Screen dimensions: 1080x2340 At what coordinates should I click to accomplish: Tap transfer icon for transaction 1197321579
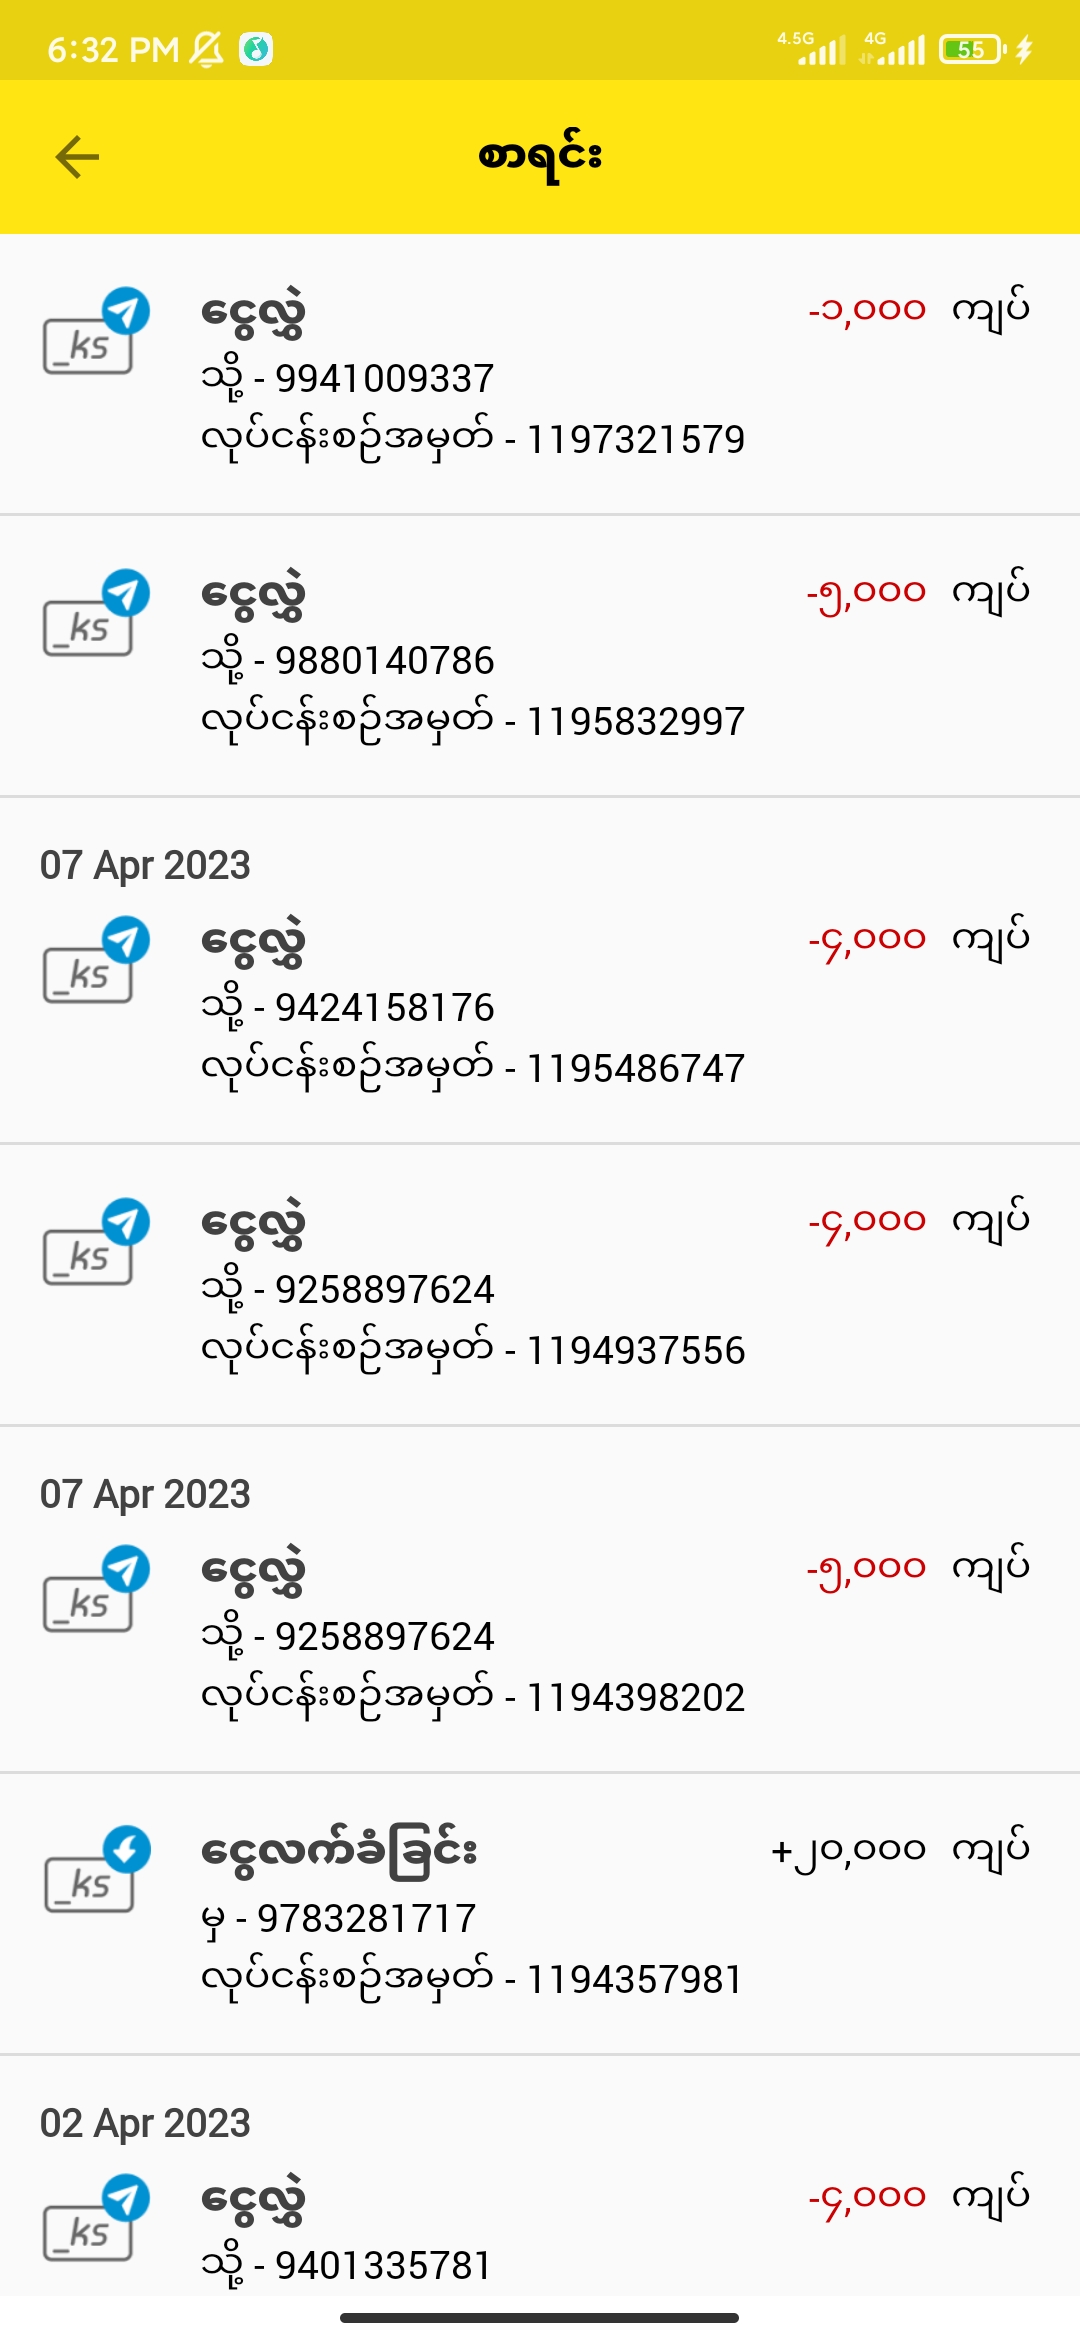click(x=95, y=332)
